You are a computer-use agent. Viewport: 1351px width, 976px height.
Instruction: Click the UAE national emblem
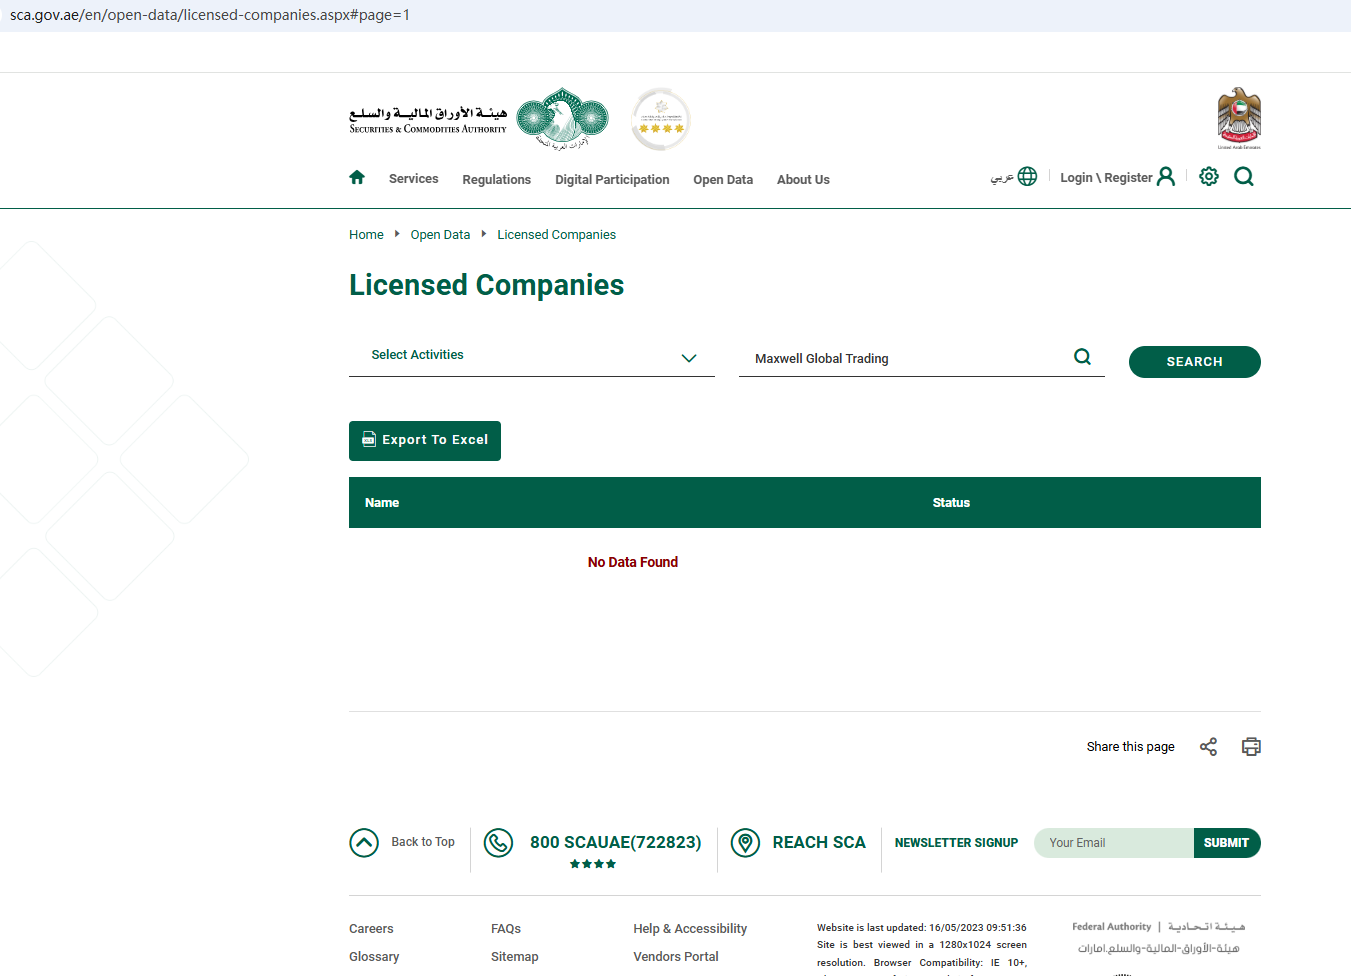point(1239,118)
